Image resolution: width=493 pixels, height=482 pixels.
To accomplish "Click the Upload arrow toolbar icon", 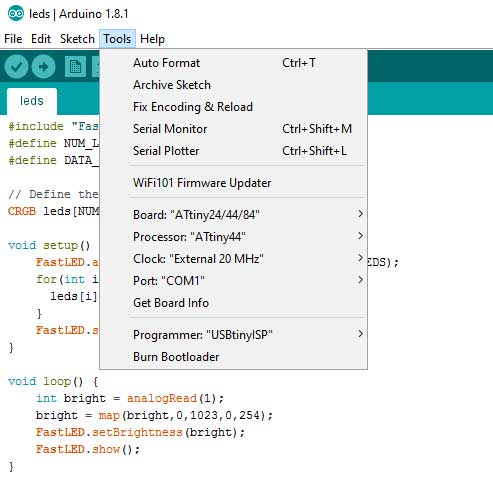I will (x=43, y=67).
